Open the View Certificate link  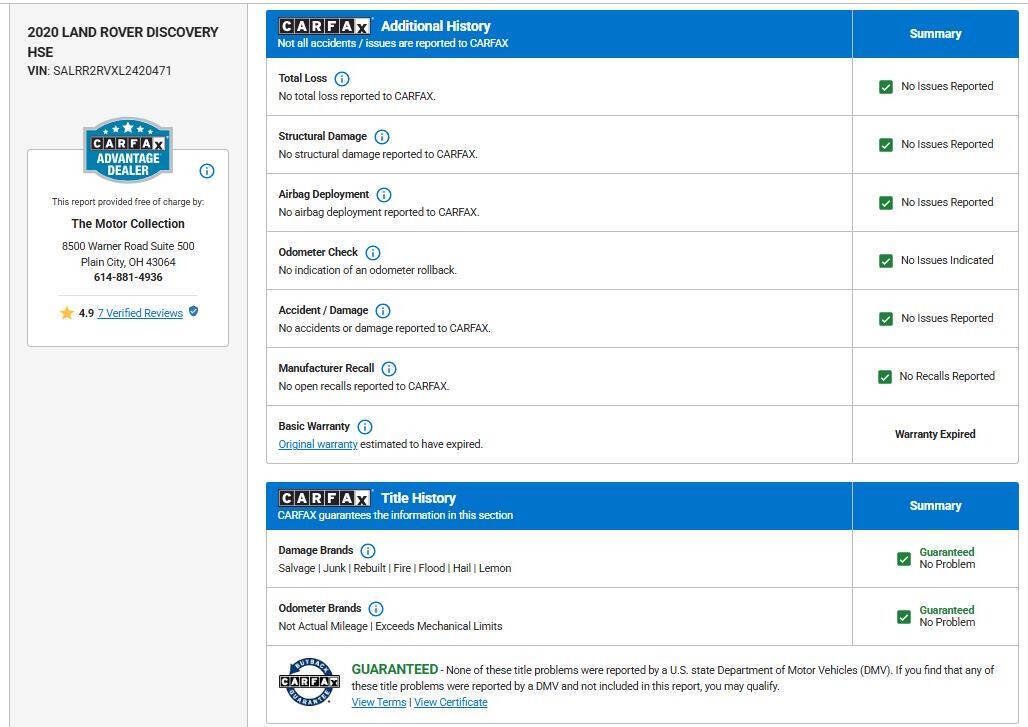click(x=451, y=702)
